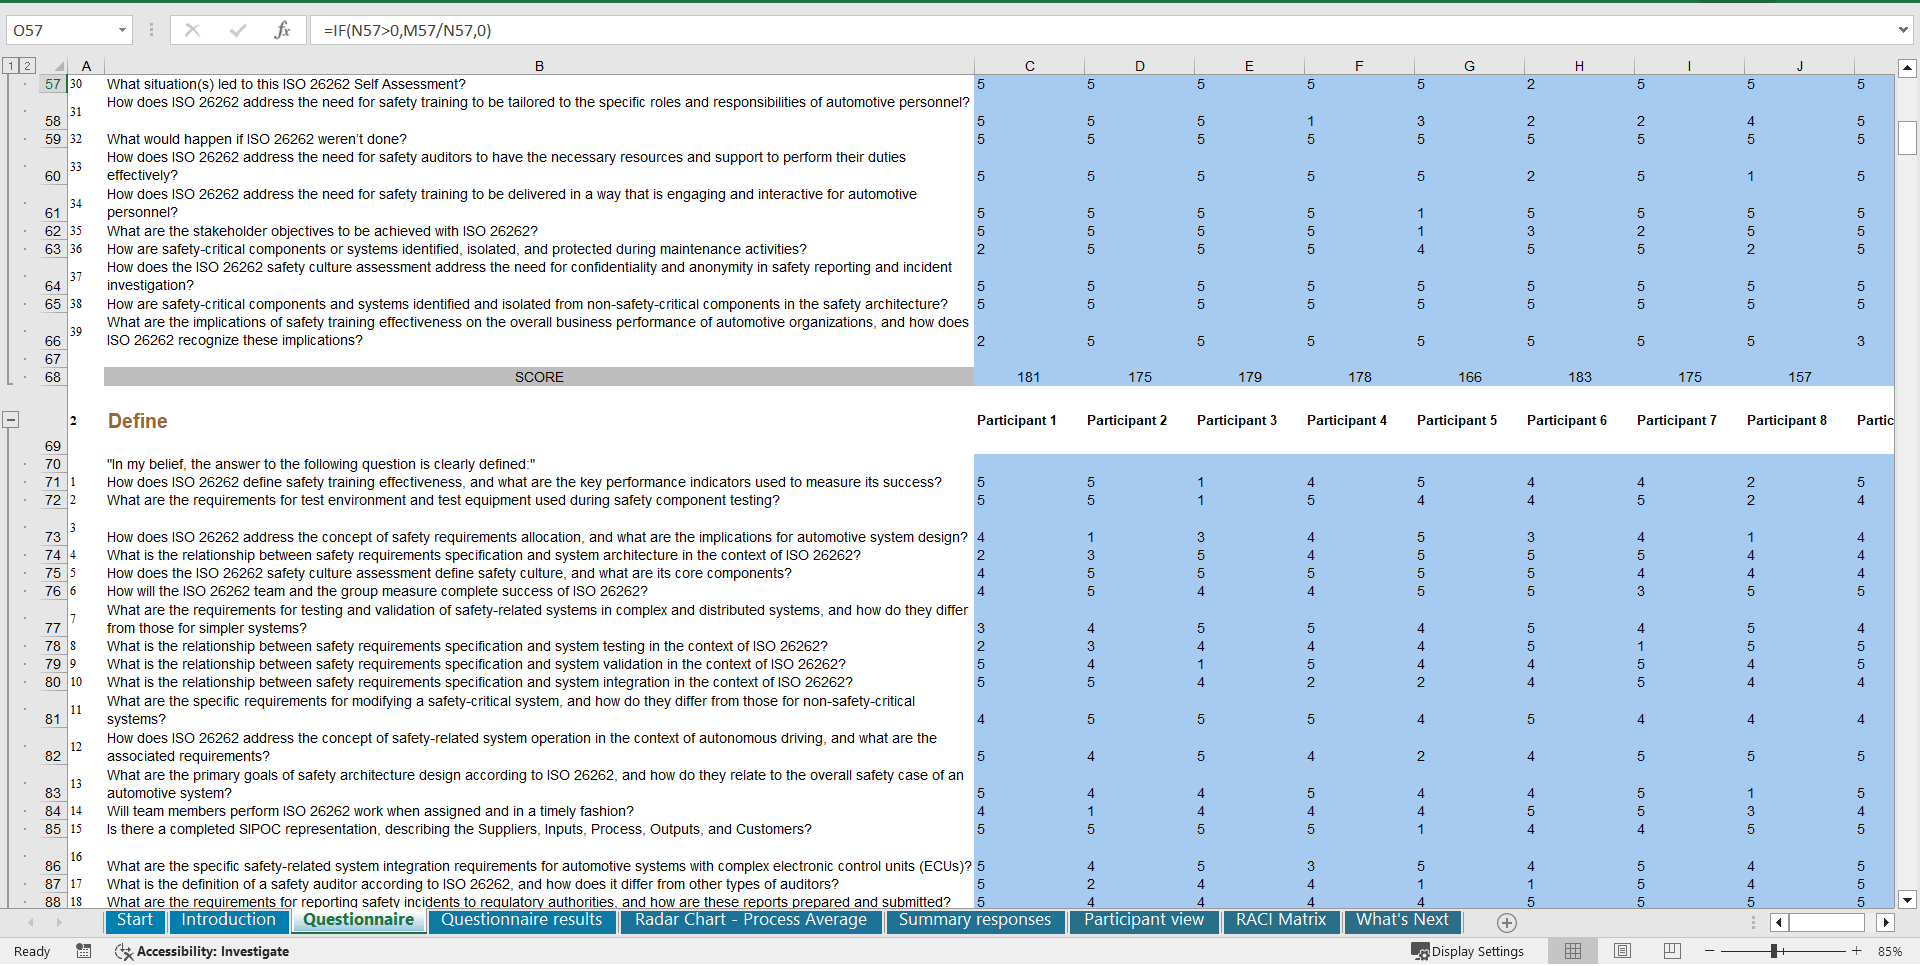Click the Define section heading
Viewport: 1920px width, 966px height.
(138, 421)
